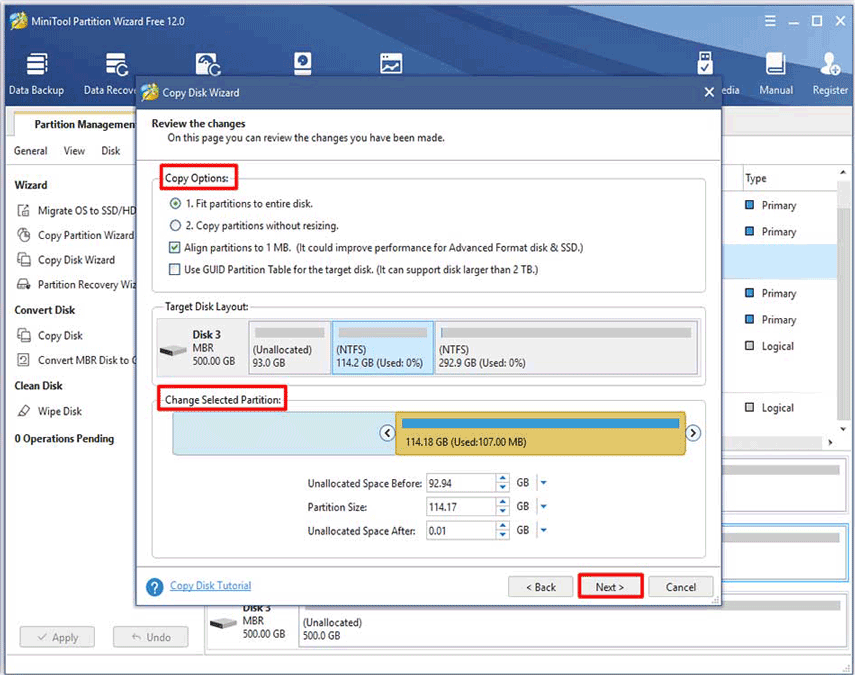The width and height of the screenshot is (855, 675).
Task: Increase Unallocated Space After with up spinner
Action: pos(503,526)
